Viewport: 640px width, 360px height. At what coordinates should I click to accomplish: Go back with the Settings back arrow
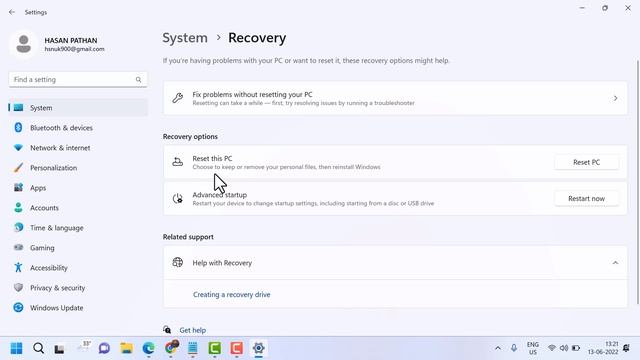point(12,12)
